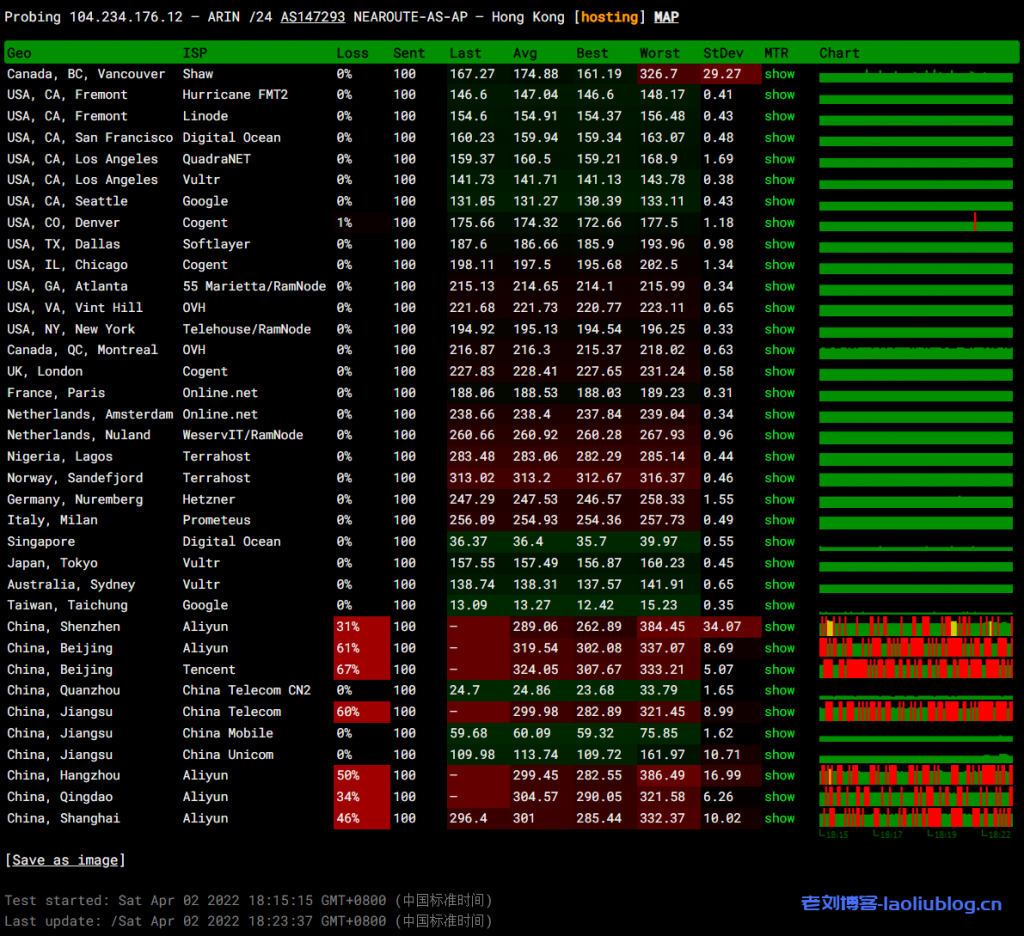This screenshot has height=936, width=1024.
Task: Open the AS147293 link in the header
Action: coord(313,17)
